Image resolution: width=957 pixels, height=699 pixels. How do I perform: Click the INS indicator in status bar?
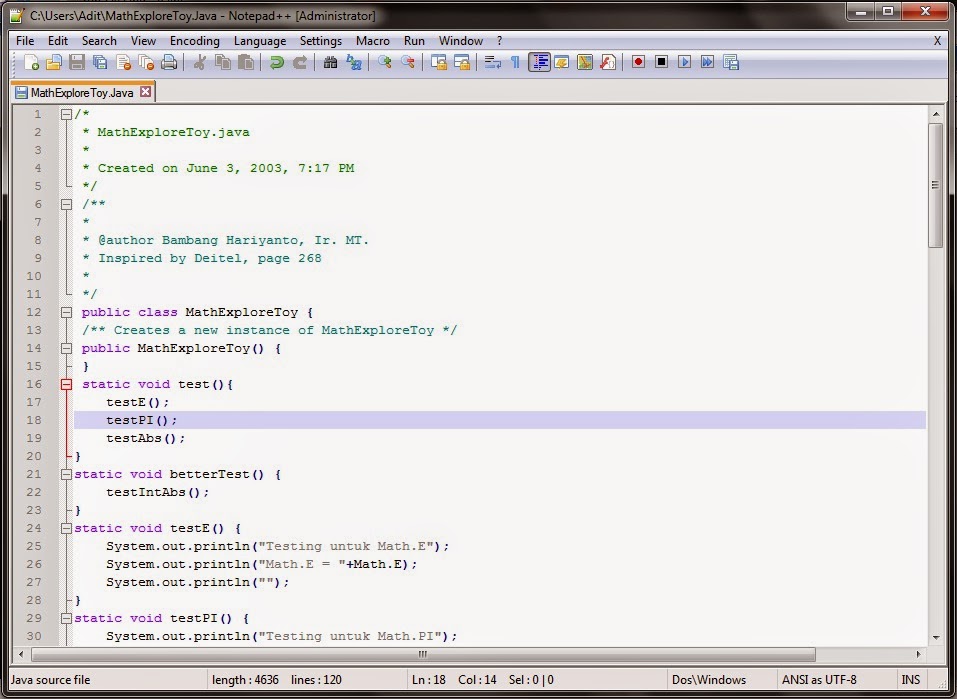911,679
